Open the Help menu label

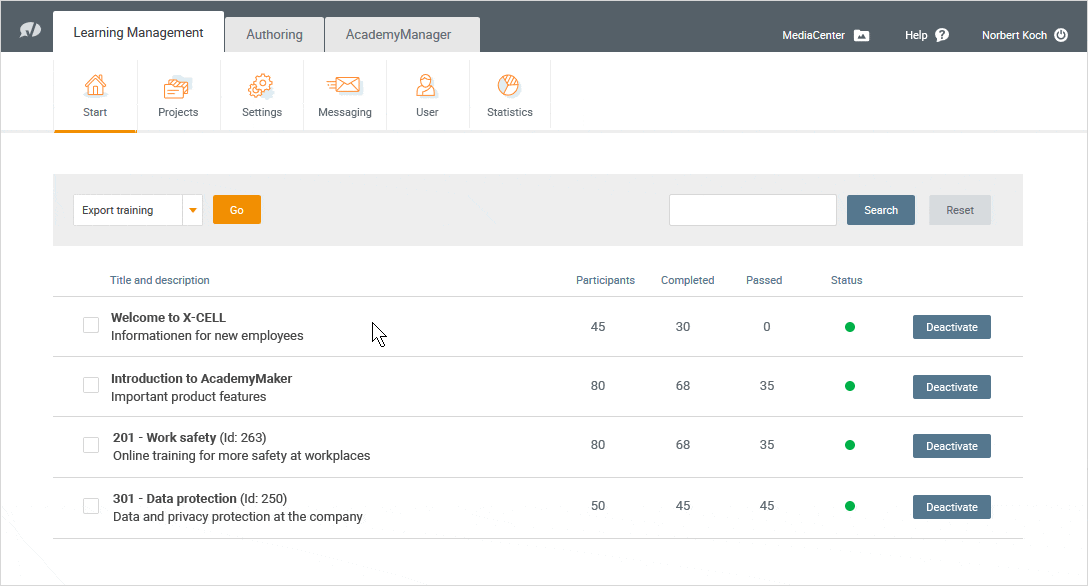click(916, 35)
